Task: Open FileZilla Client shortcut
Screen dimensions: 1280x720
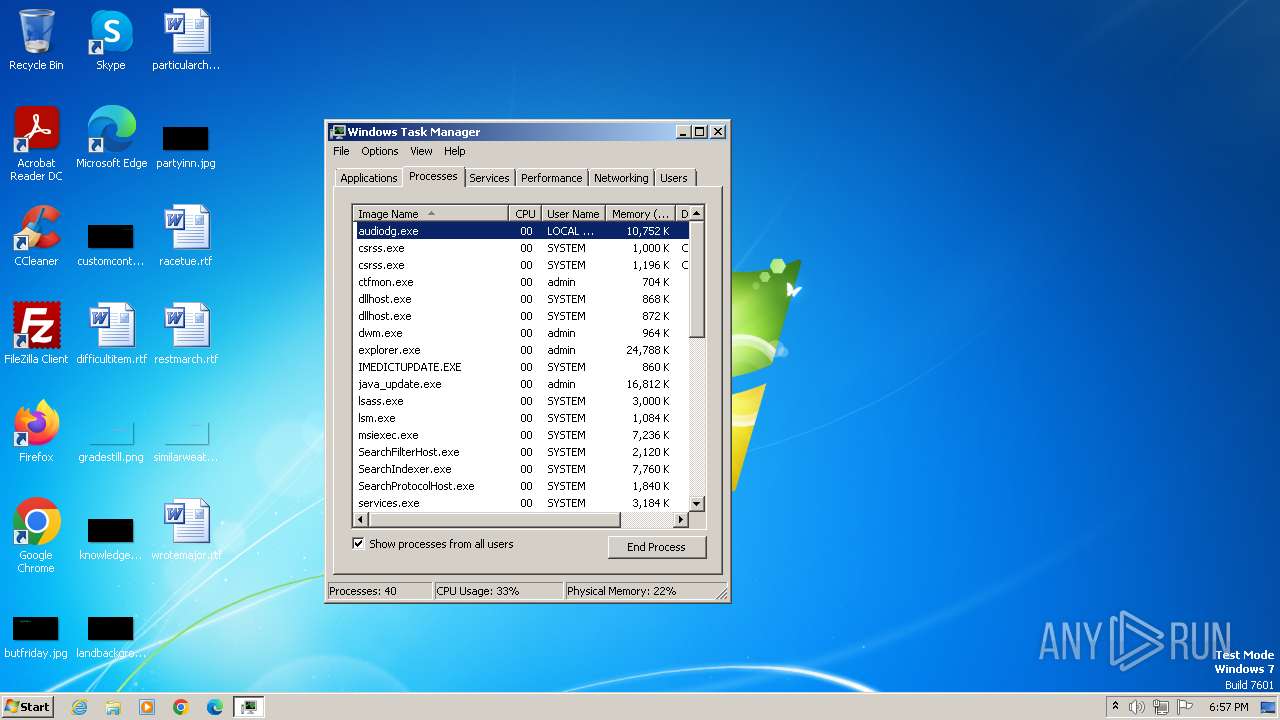Action: (x=36, y=333)
